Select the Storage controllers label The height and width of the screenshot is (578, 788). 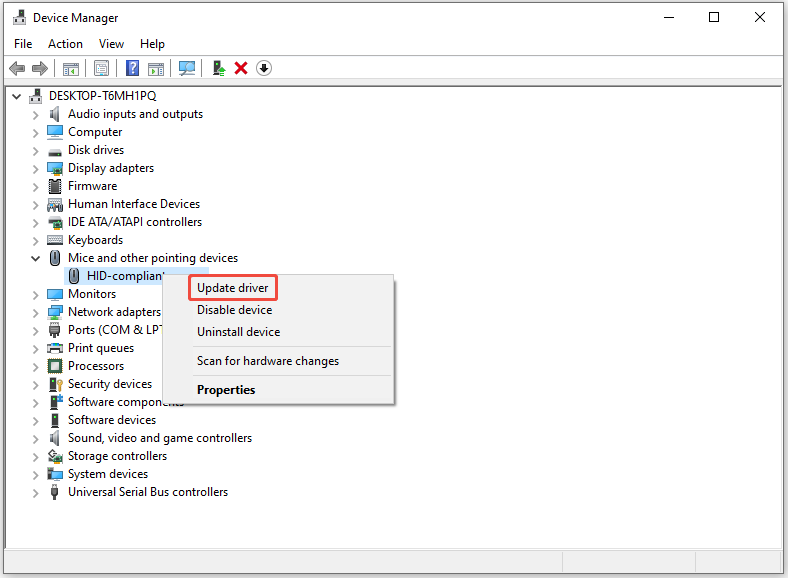(x=118, y=456)
